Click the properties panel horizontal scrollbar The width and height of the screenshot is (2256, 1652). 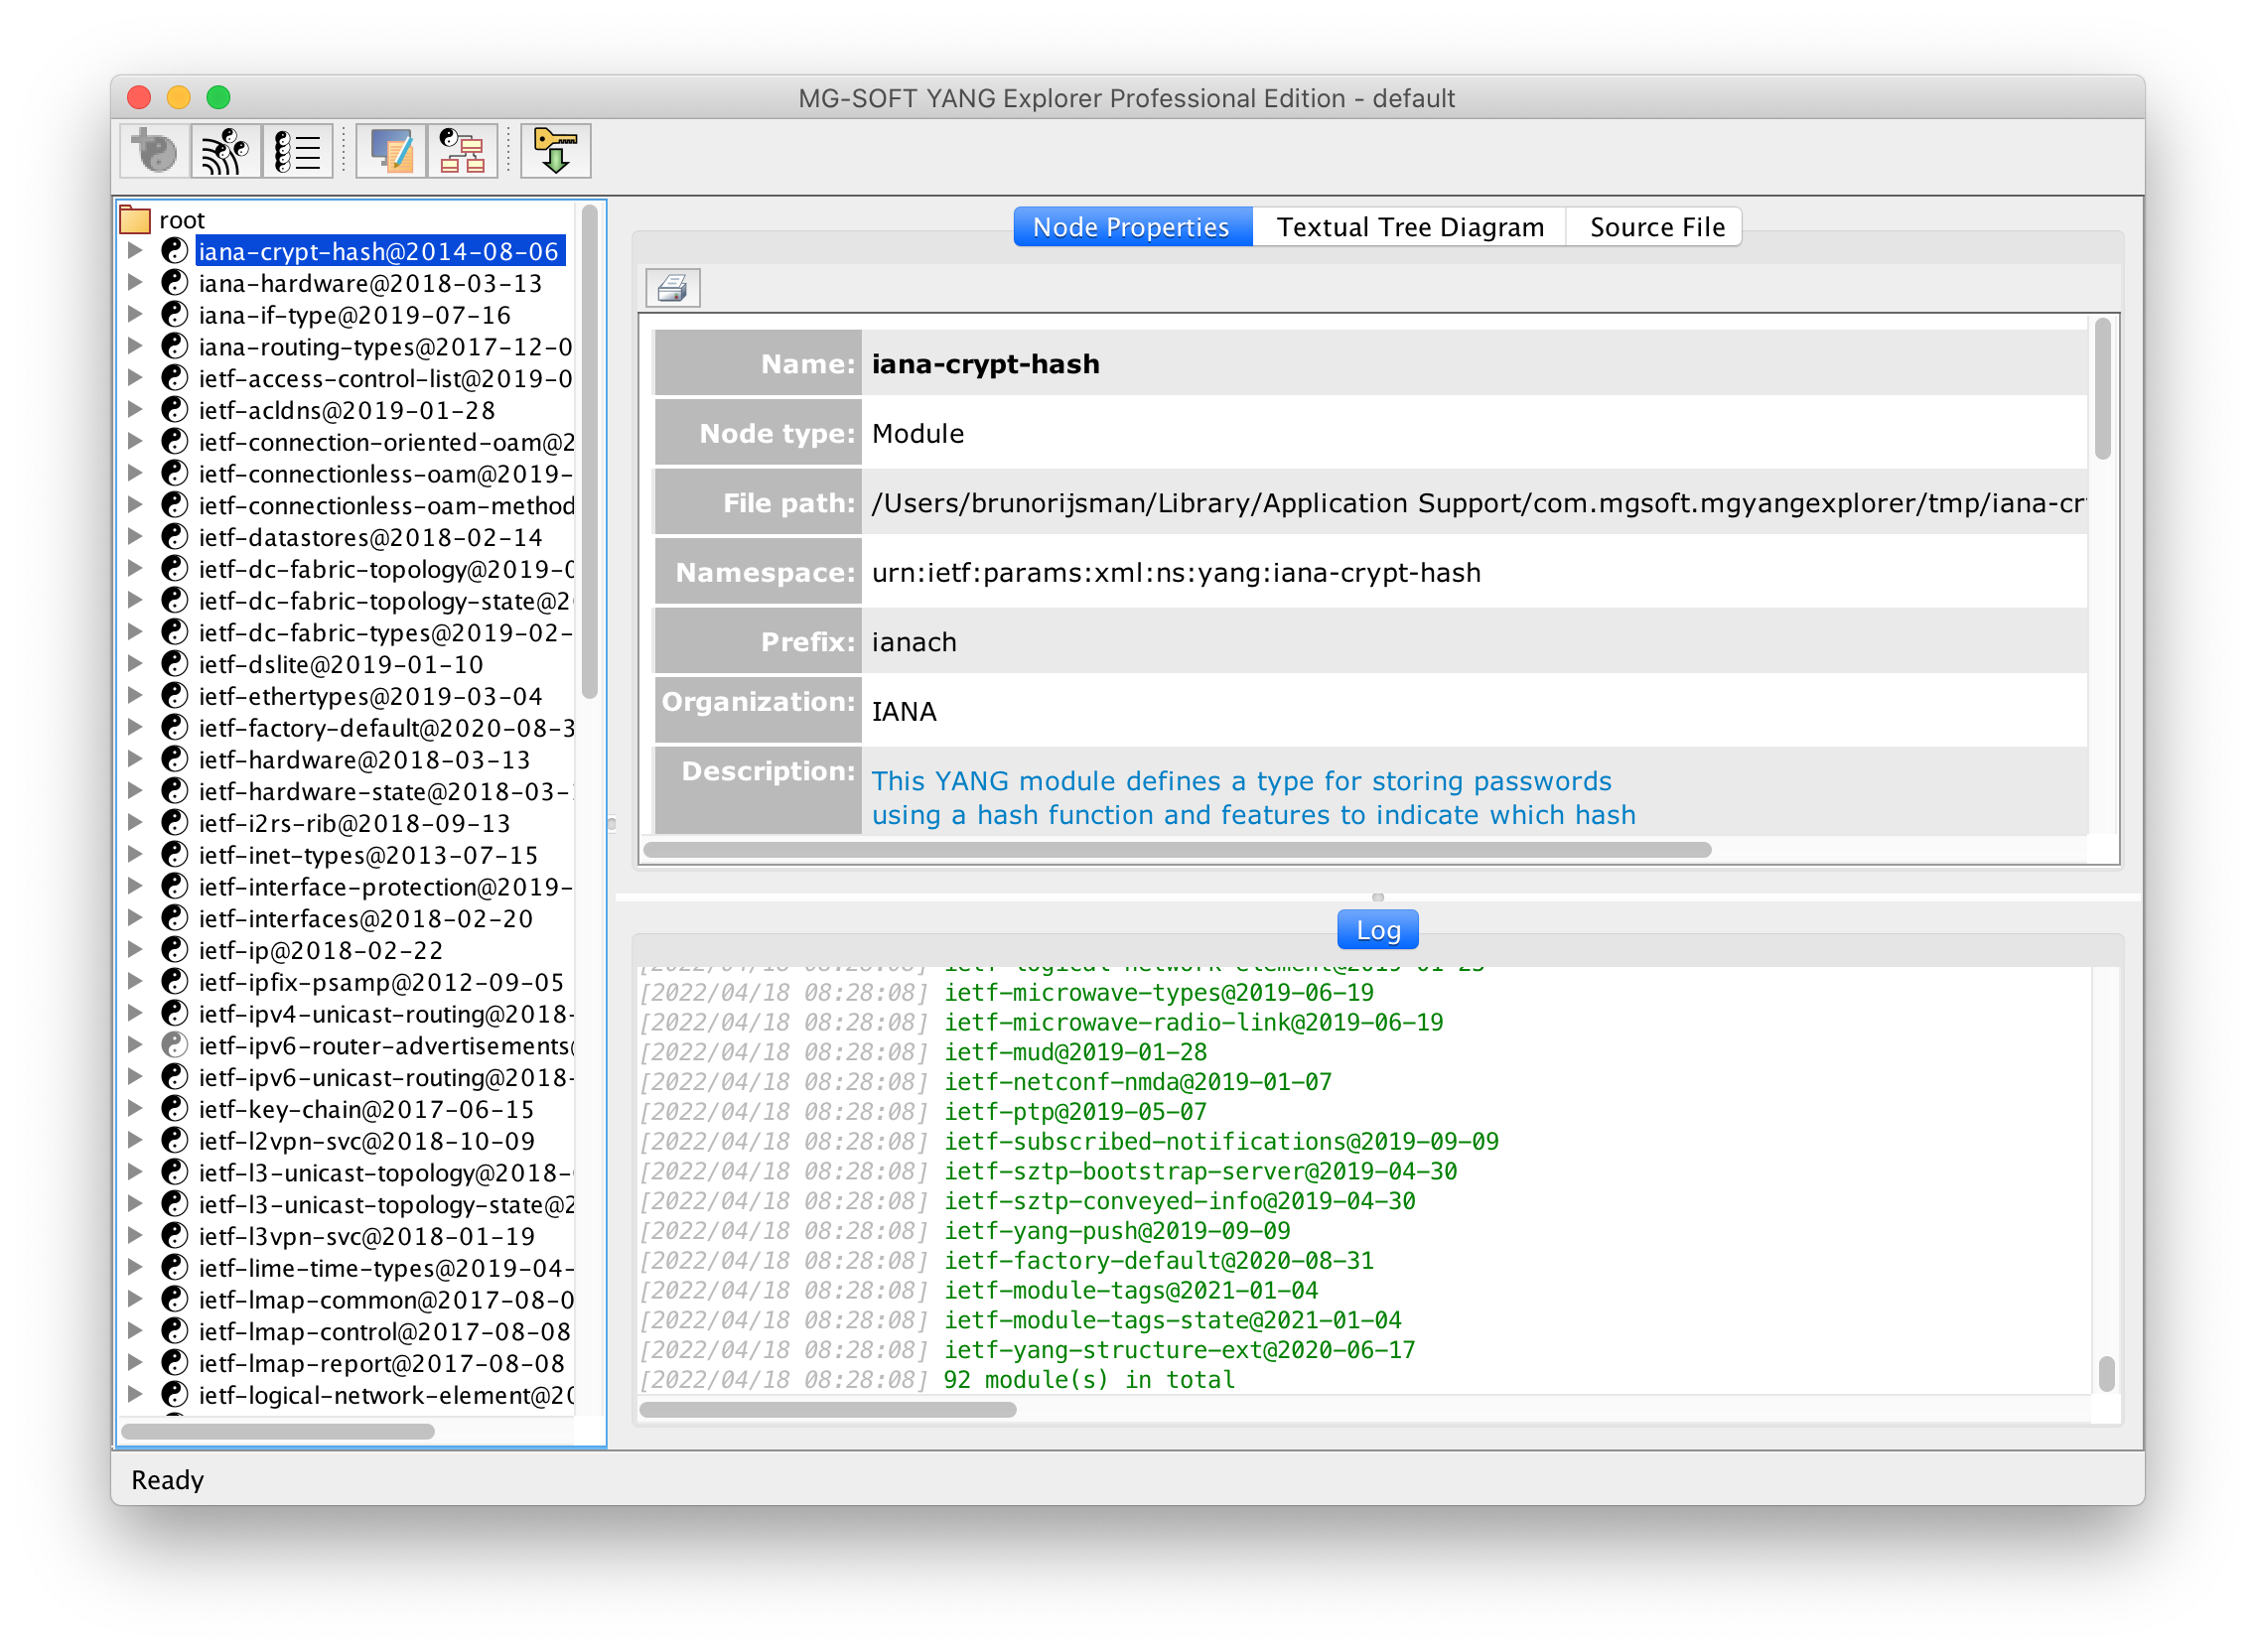pos(1177,850)
